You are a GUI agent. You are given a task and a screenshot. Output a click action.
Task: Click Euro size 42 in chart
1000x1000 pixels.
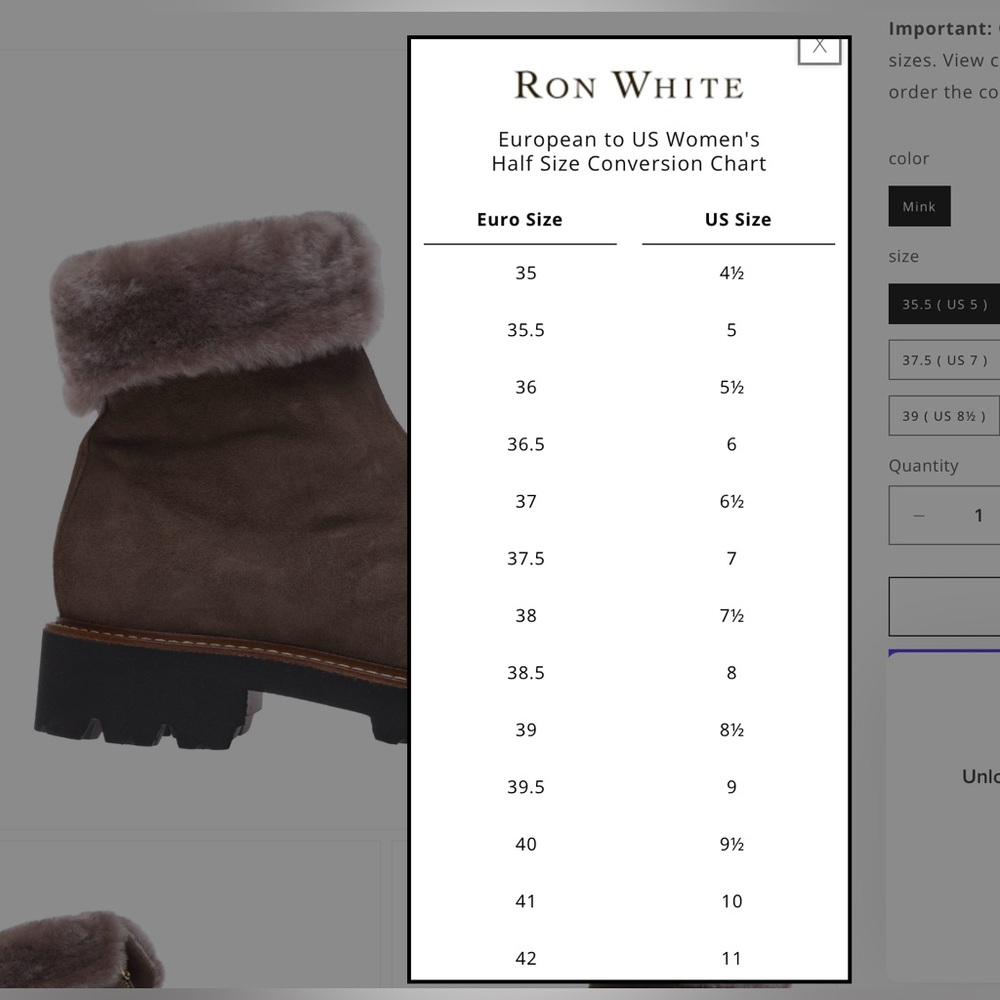coord(526,958)
